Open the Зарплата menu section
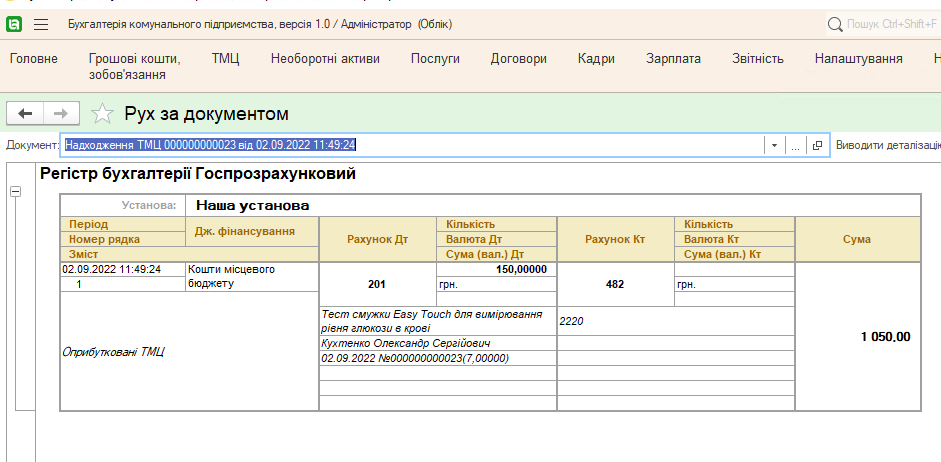 [x=673, y=59]
